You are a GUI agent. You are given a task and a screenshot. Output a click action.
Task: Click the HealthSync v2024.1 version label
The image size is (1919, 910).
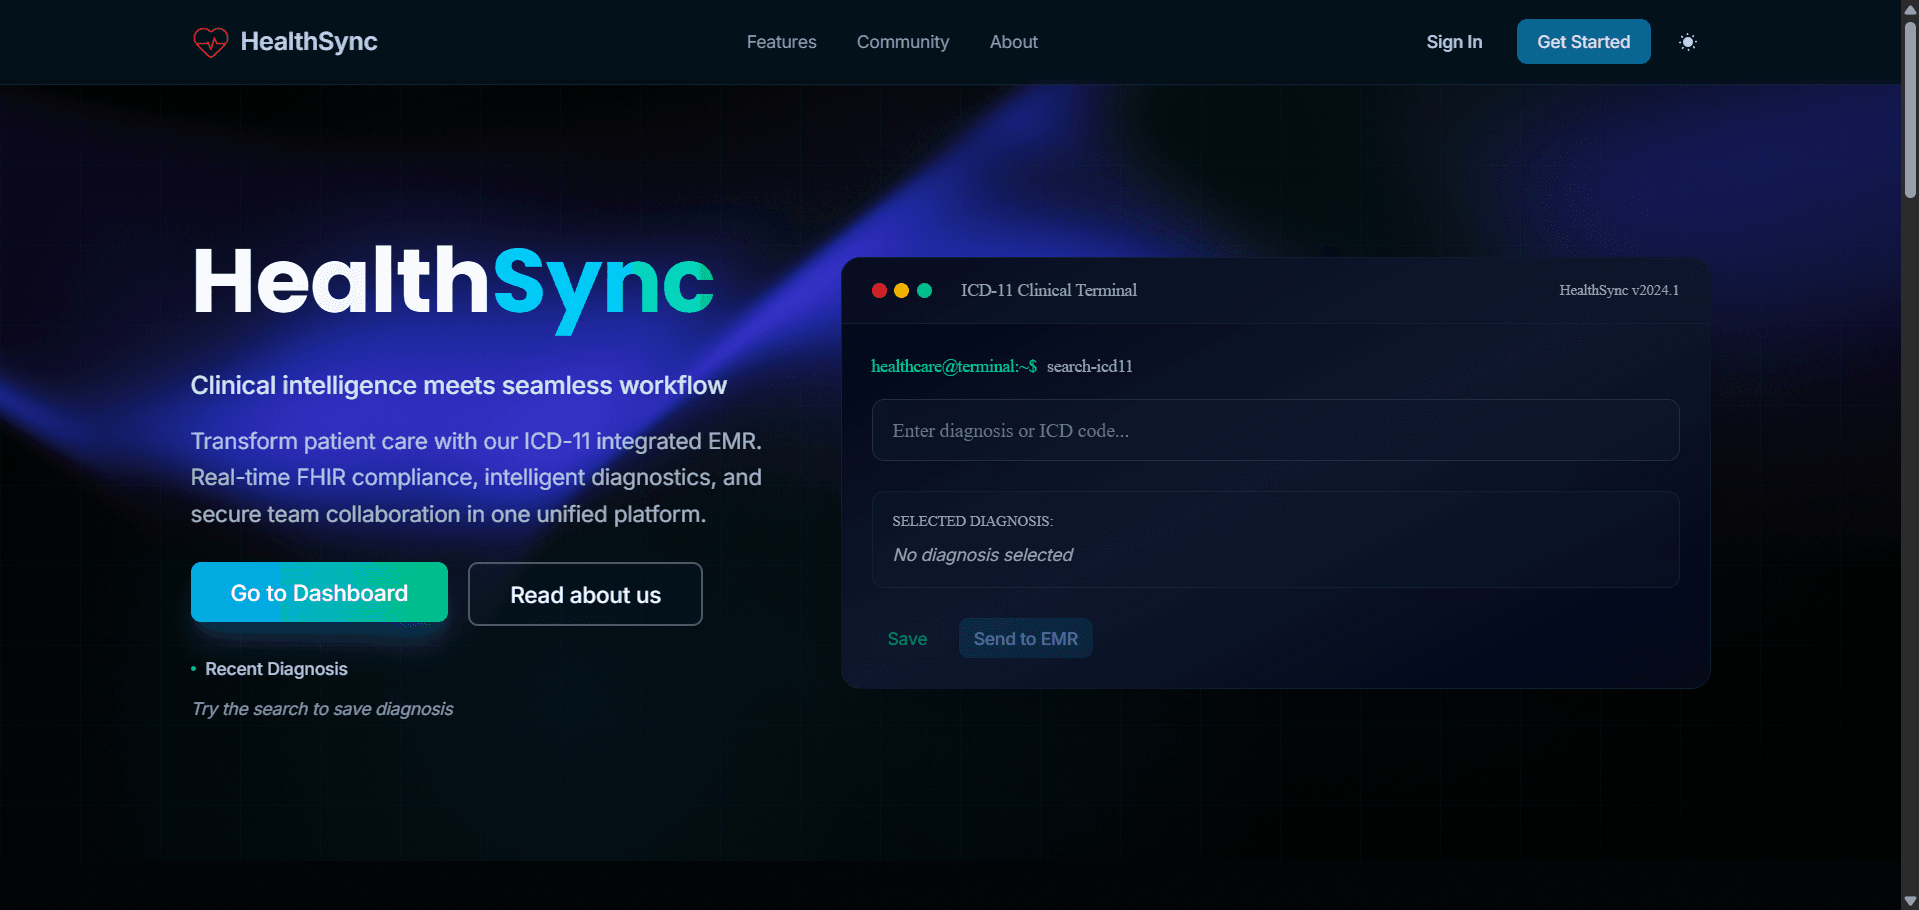(x=1618, y=290)
